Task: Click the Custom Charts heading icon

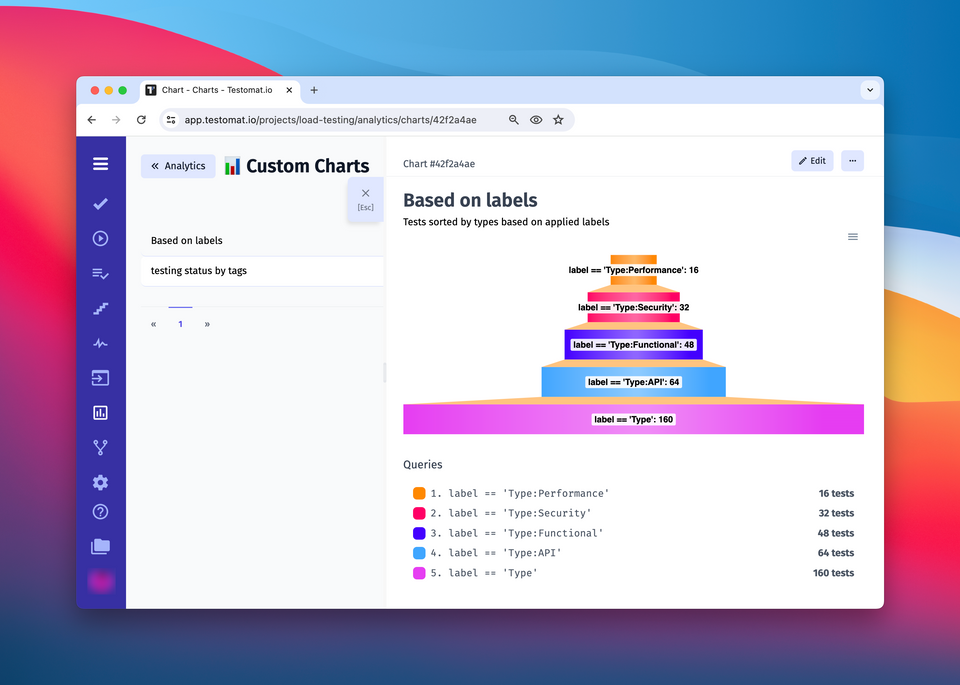Action: point(232,166)
